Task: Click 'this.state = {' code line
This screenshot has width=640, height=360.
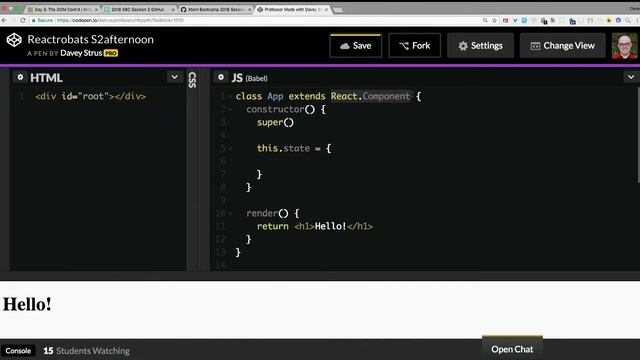Action: point(294,148)
